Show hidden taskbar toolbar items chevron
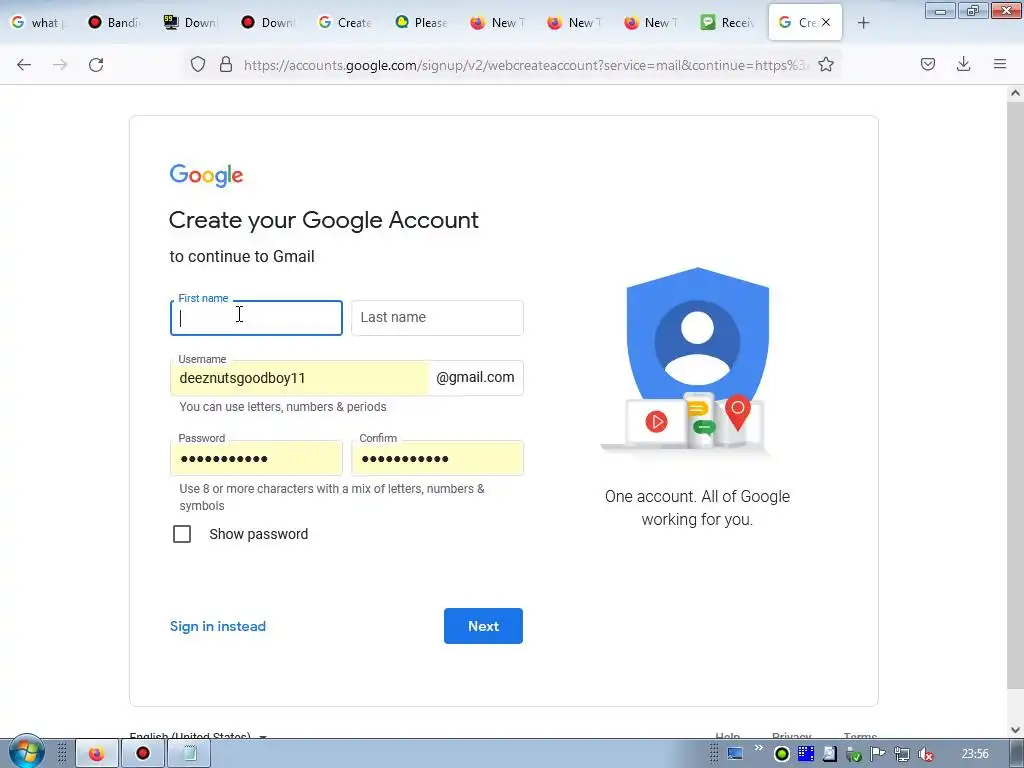This screenshot has width=1024, height=768. (x=758, y=748)
